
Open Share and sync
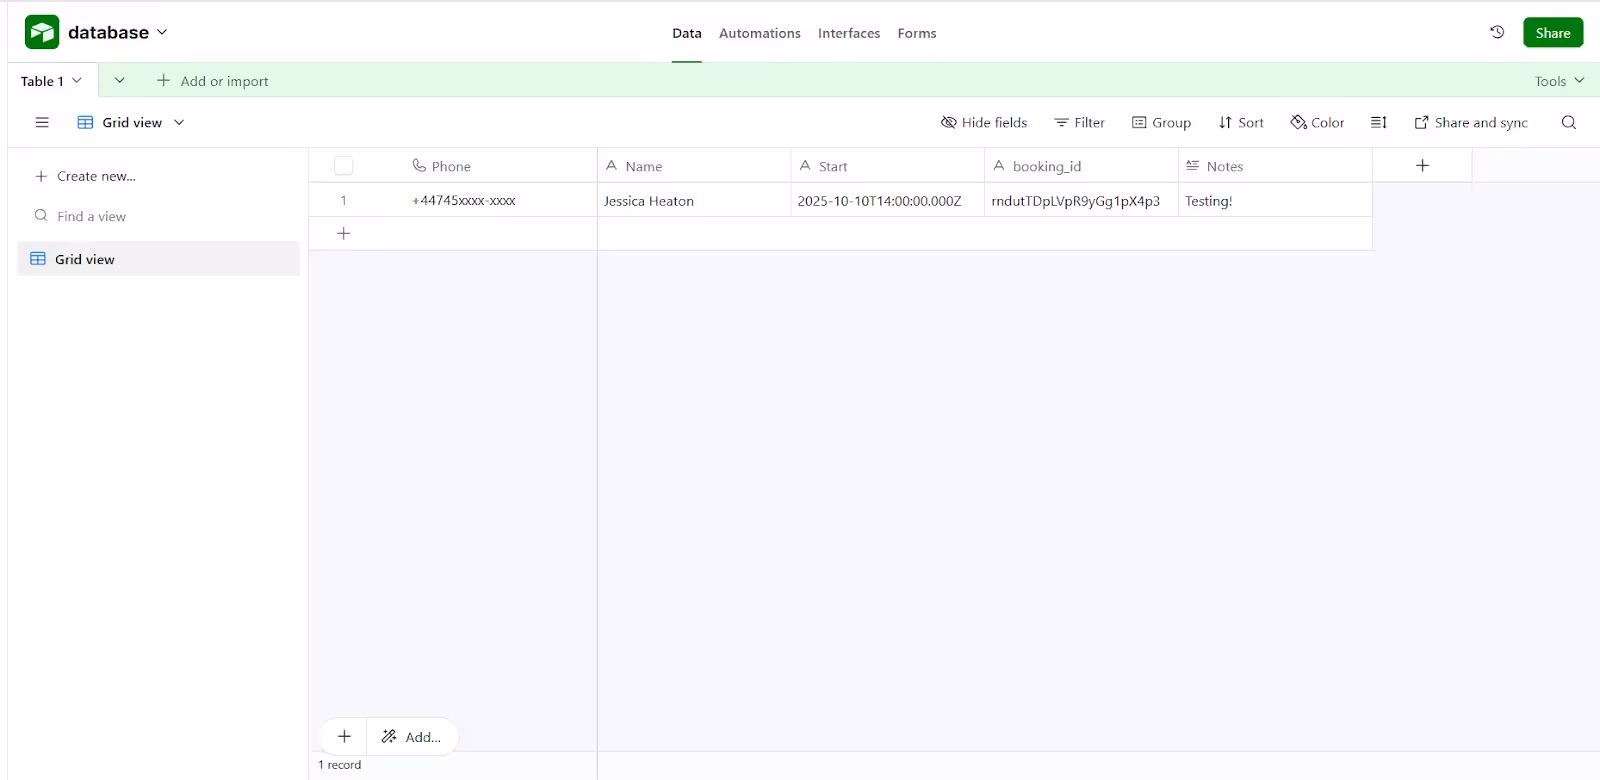[x=1471, y=122]
